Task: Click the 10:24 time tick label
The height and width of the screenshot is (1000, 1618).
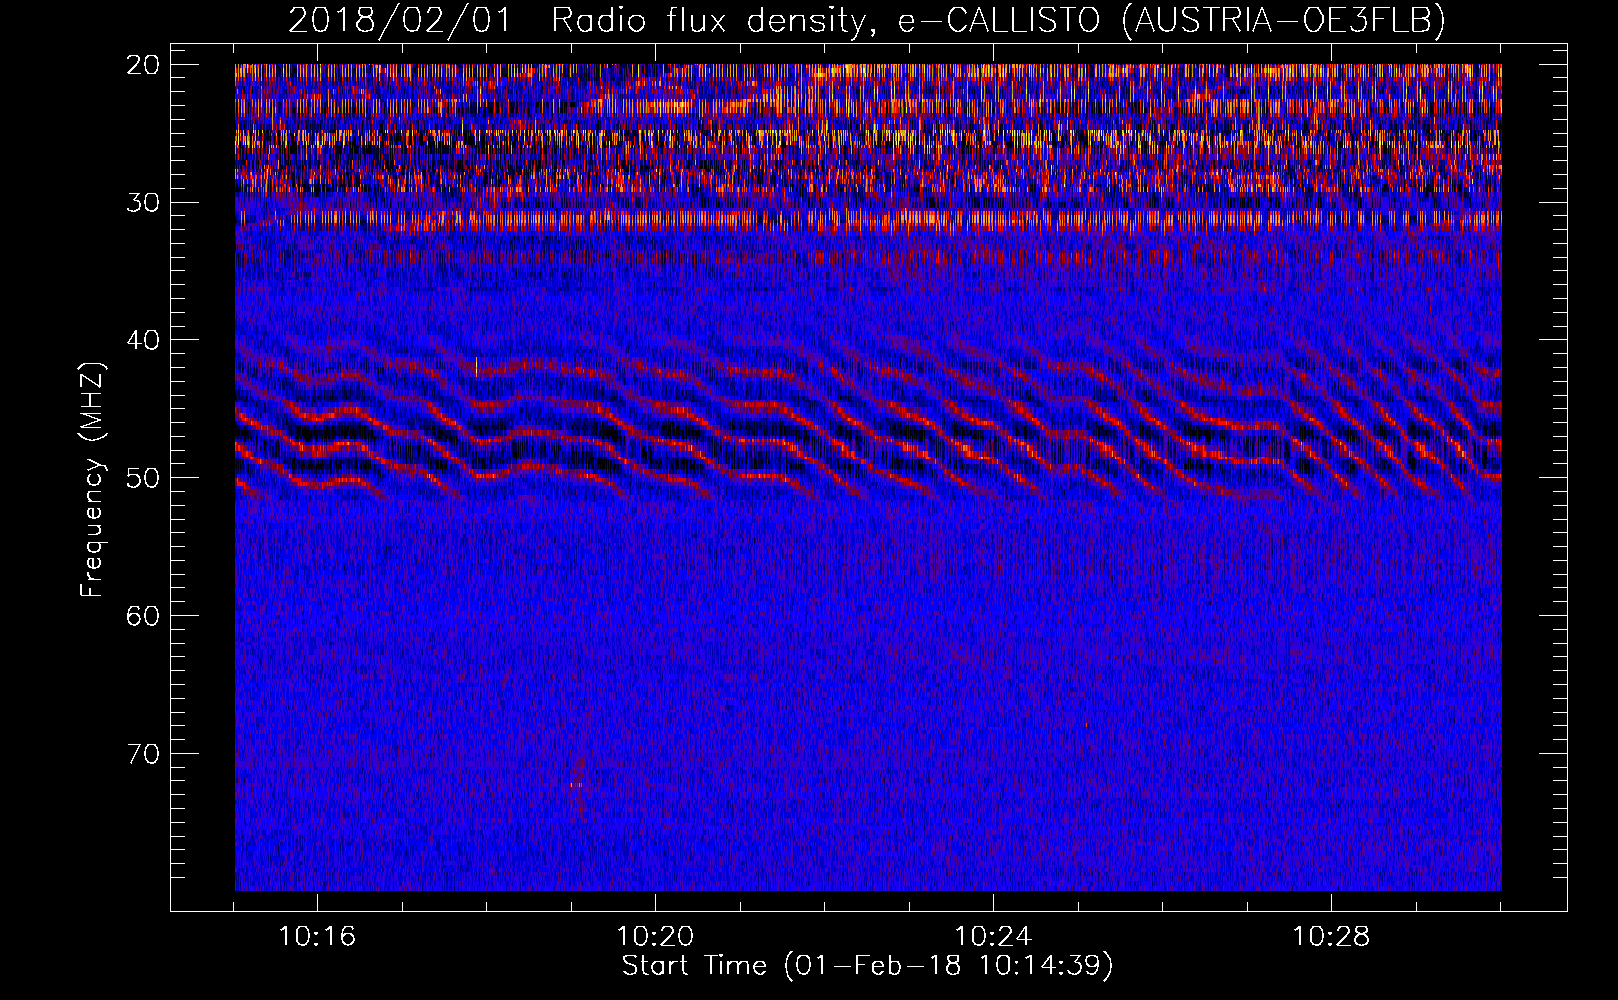Action: pyautogui.click(x=993, y=937)
